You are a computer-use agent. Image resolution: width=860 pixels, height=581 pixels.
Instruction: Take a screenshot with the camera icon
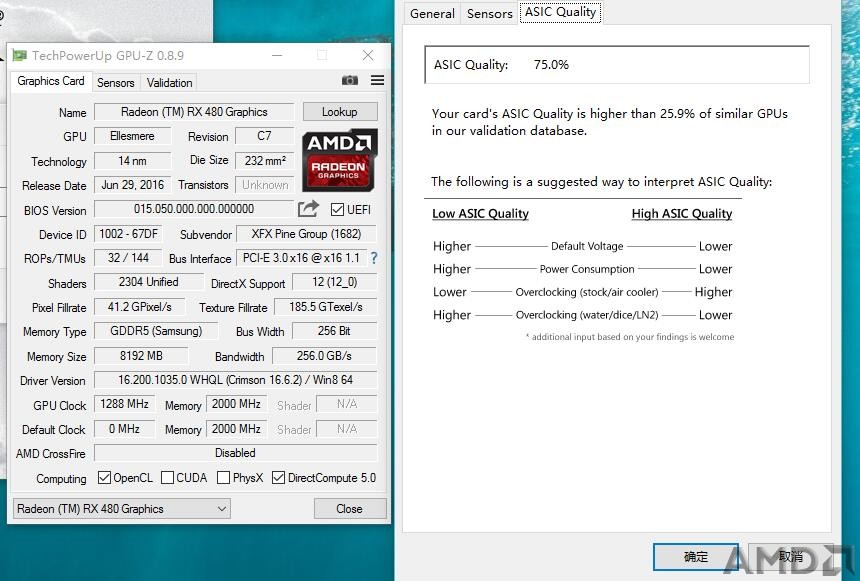click(x=349, y=81)
